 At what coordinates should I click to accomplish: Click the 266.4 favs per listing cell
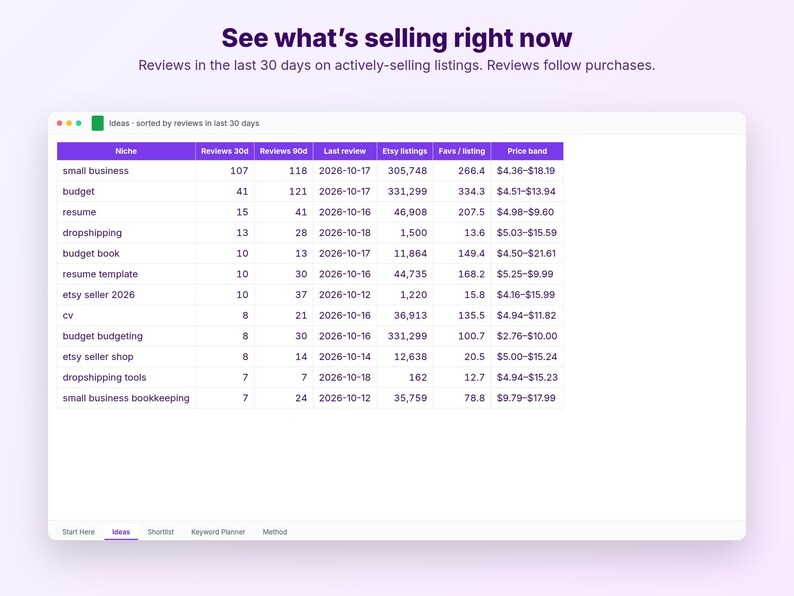tap(462, 171)
